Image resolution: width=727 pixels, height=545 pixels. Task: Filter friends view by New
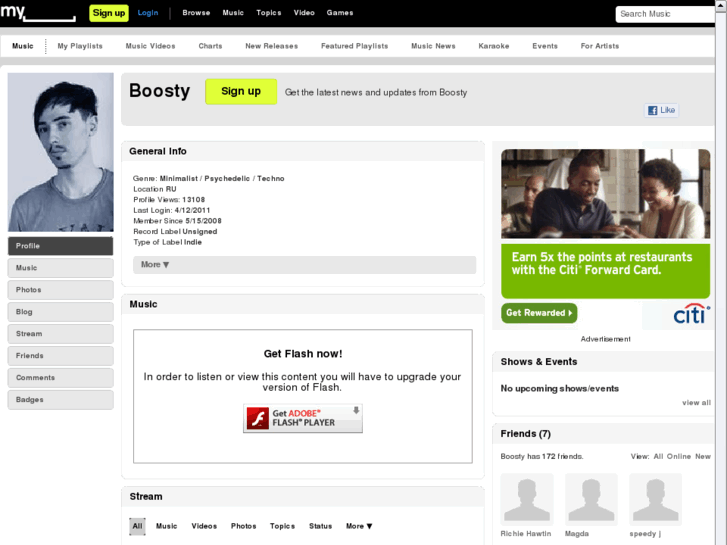(x=703, y=456)
